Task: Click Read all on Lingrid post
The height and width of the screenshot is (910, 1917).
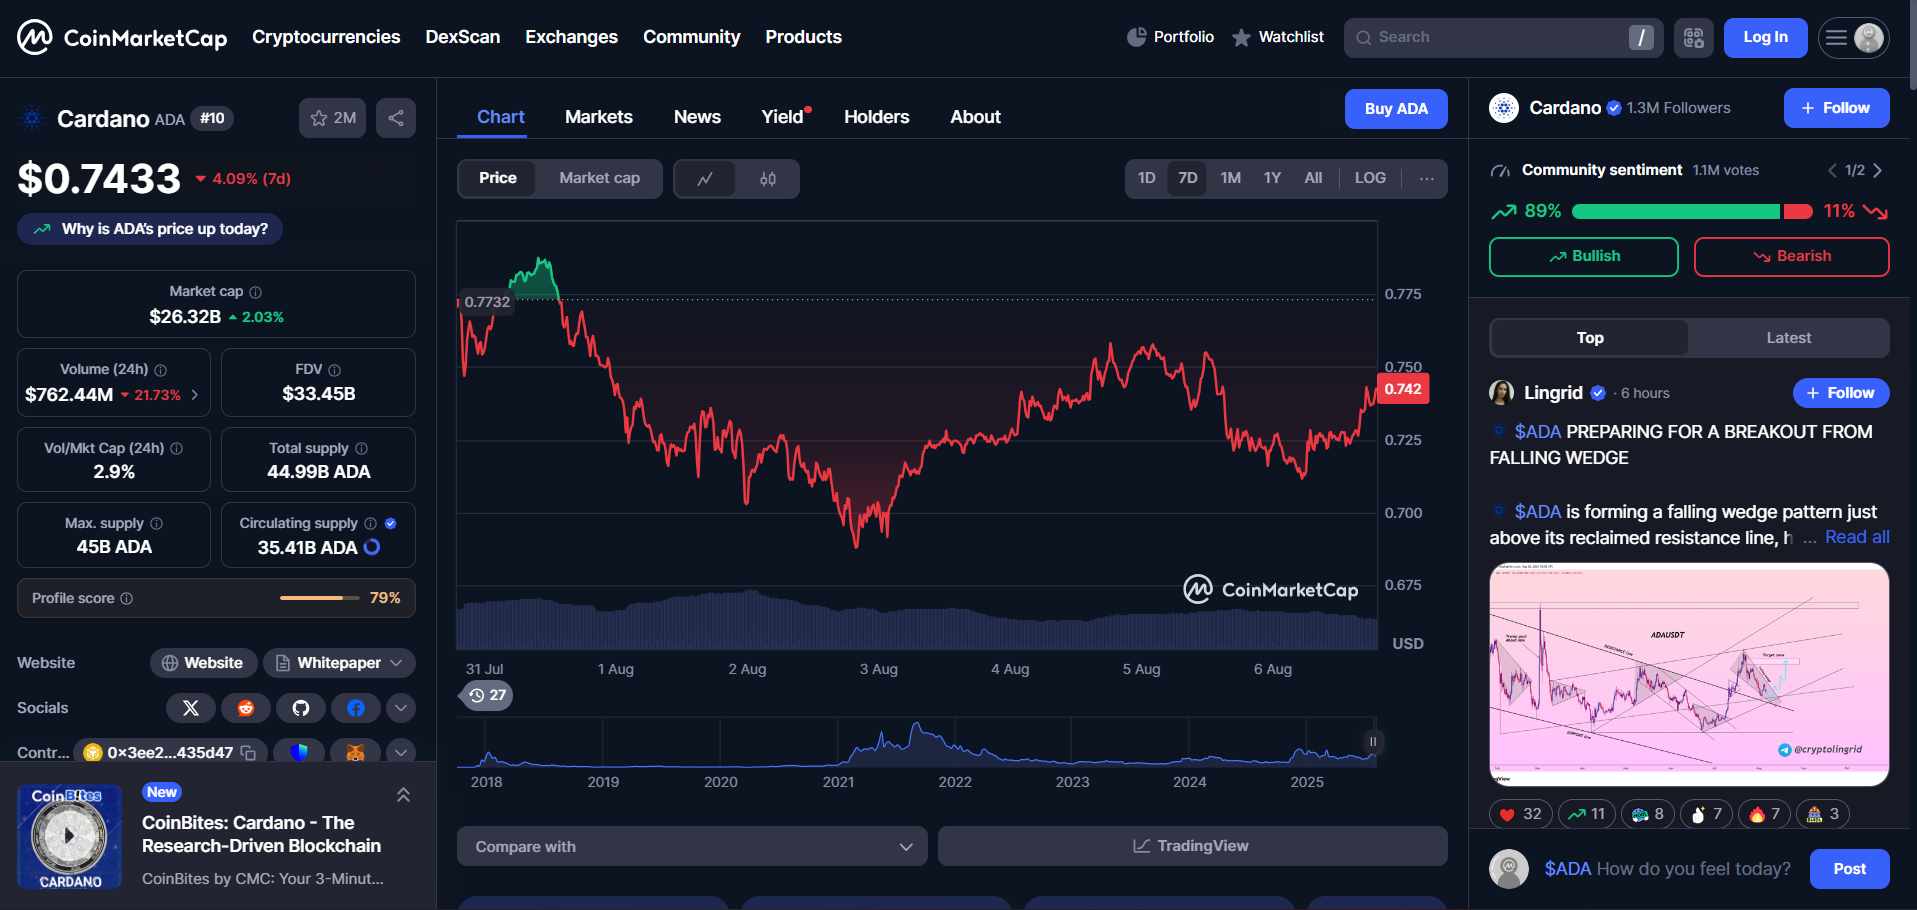Action: pyautogui.click(x=1857, y=537)
